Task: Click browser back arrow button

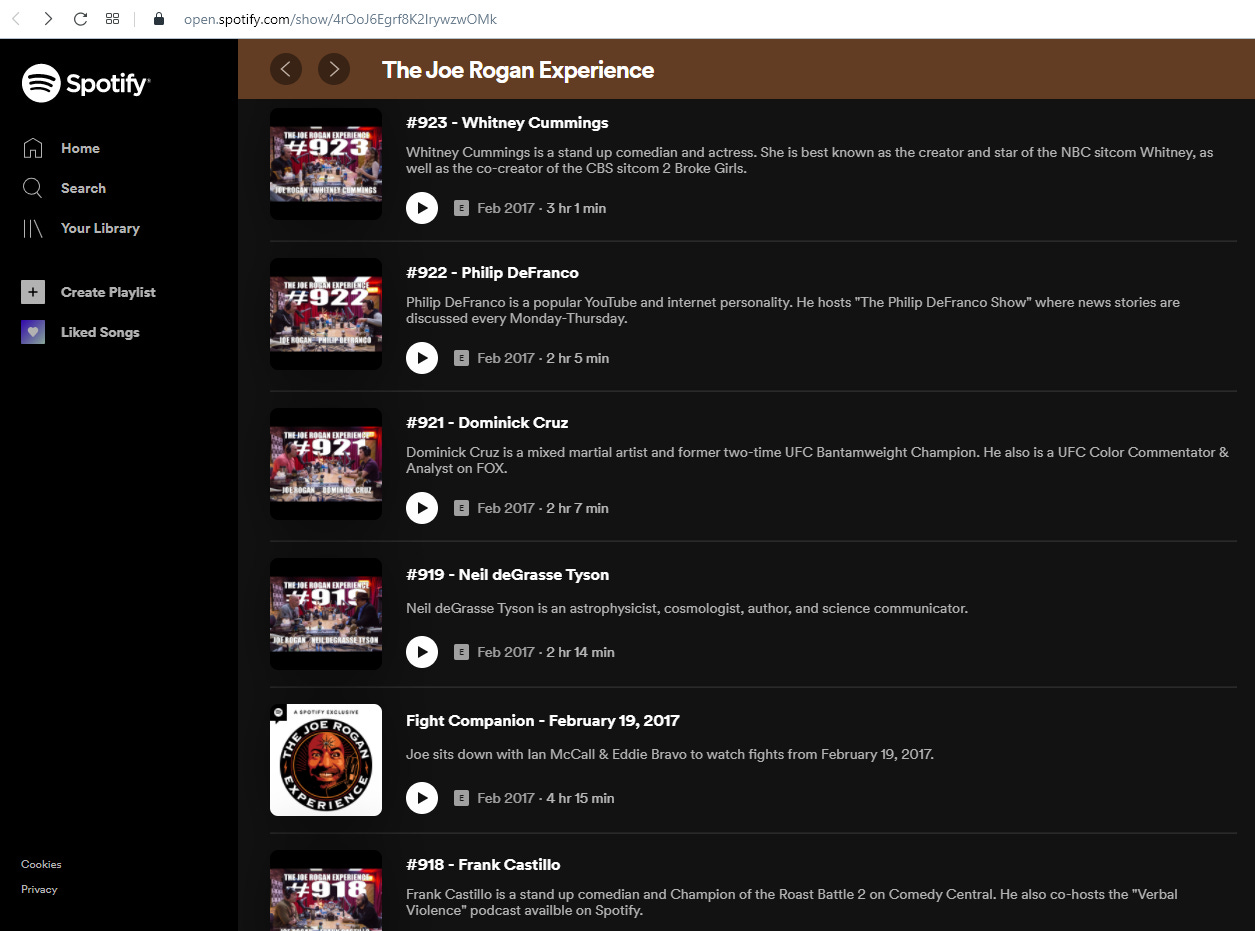Action: coord(16,19)
